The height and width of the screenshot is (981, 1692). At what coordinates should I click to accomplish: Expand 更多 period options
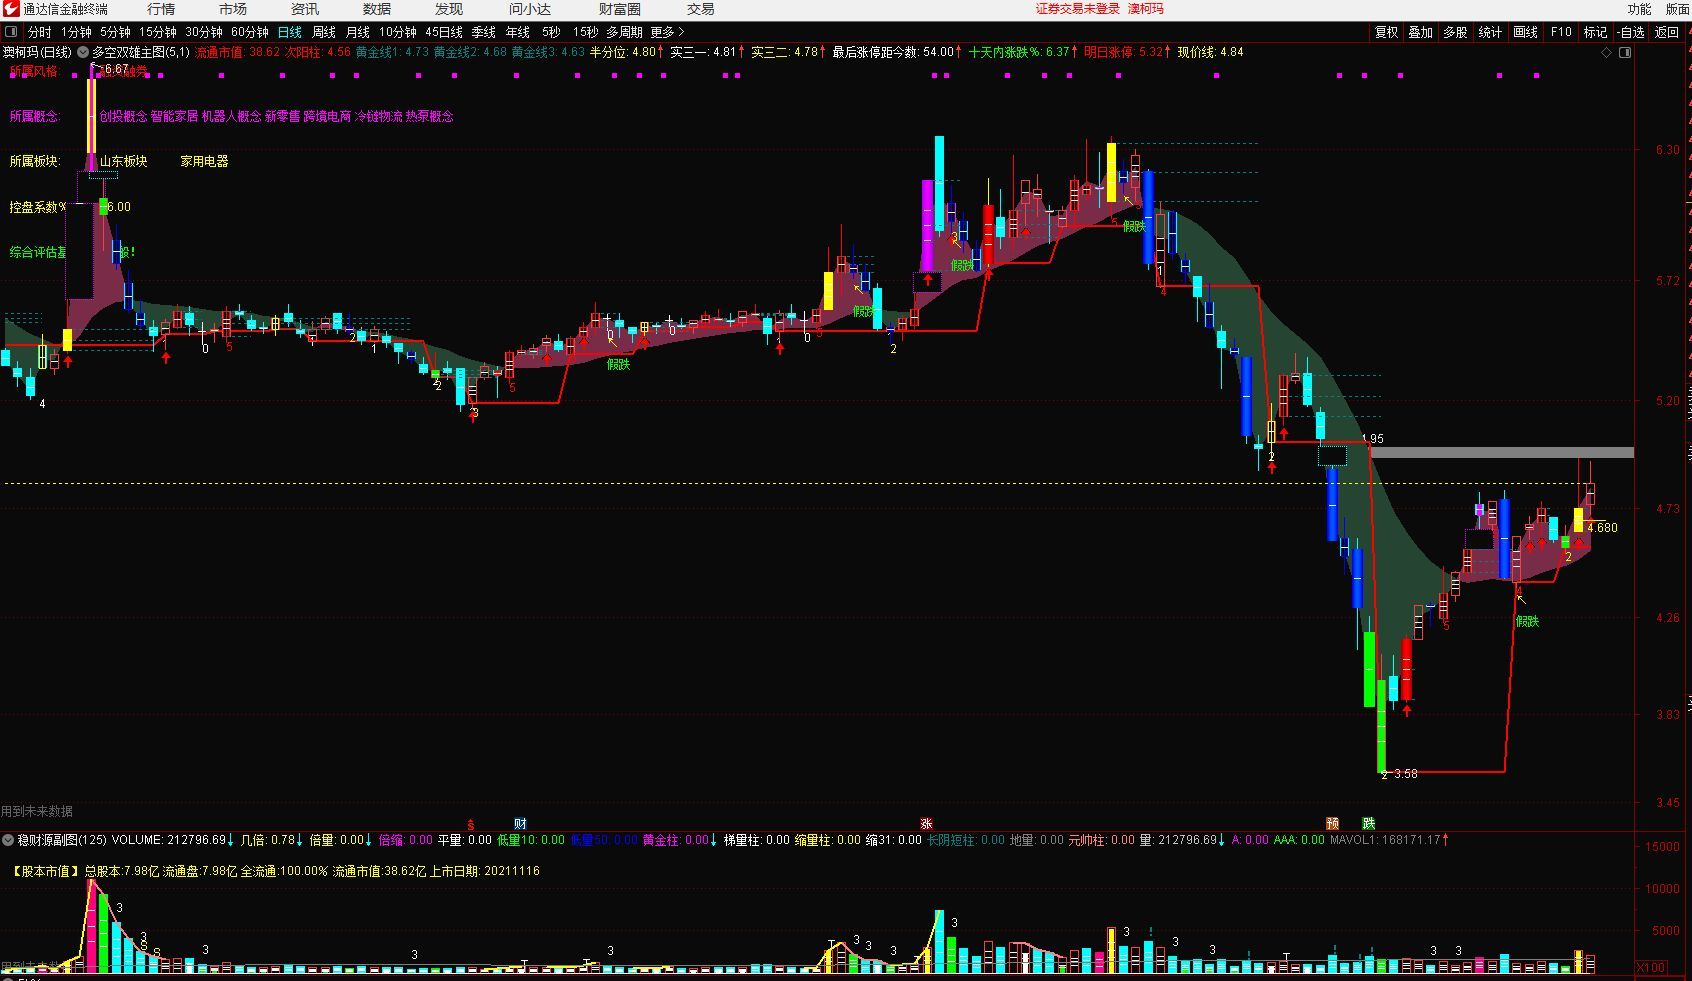click(x=667, y=32)
